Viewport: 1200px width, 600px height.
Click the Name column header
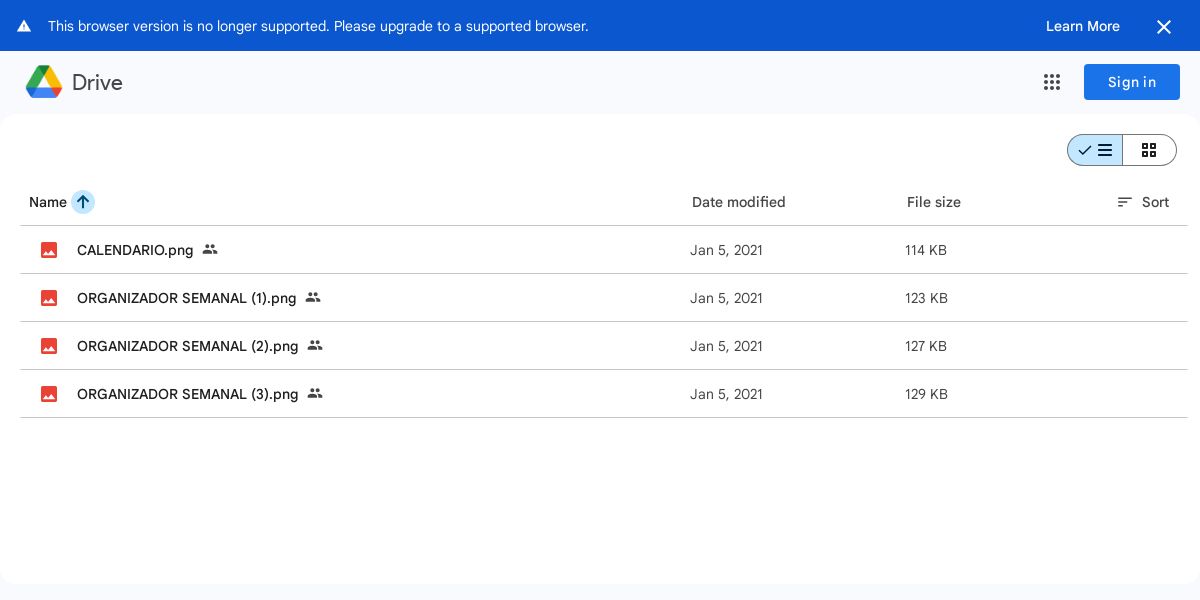pos(48,202)
